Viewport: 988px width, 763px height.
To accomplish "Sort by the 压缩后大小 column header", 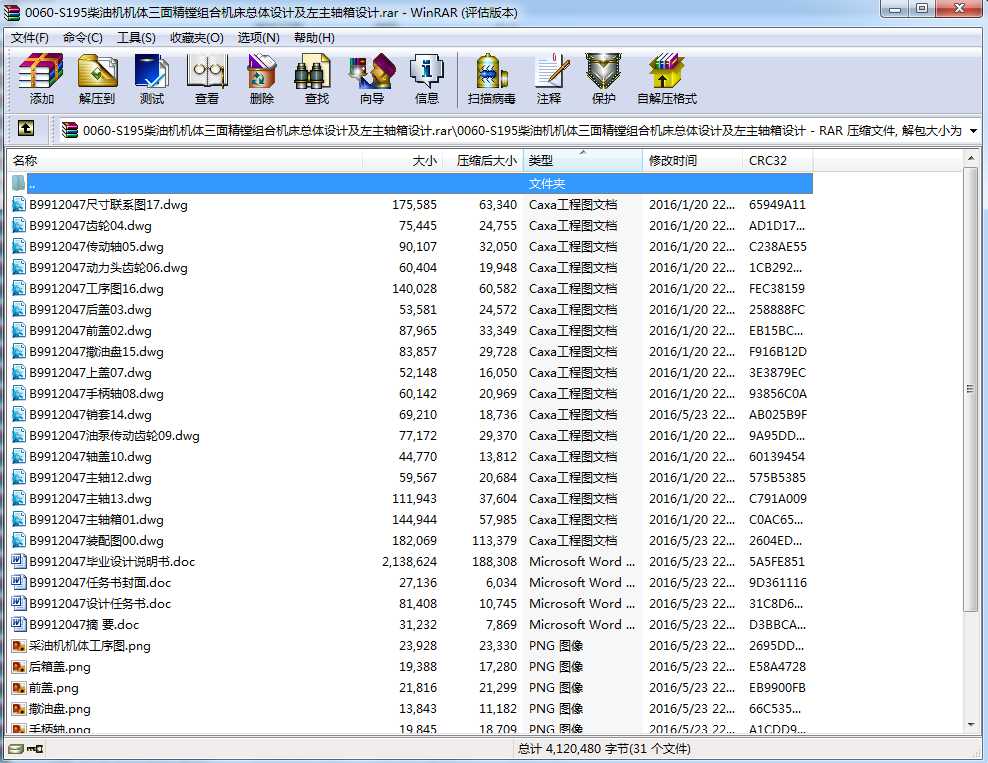I will coord(483,160).
